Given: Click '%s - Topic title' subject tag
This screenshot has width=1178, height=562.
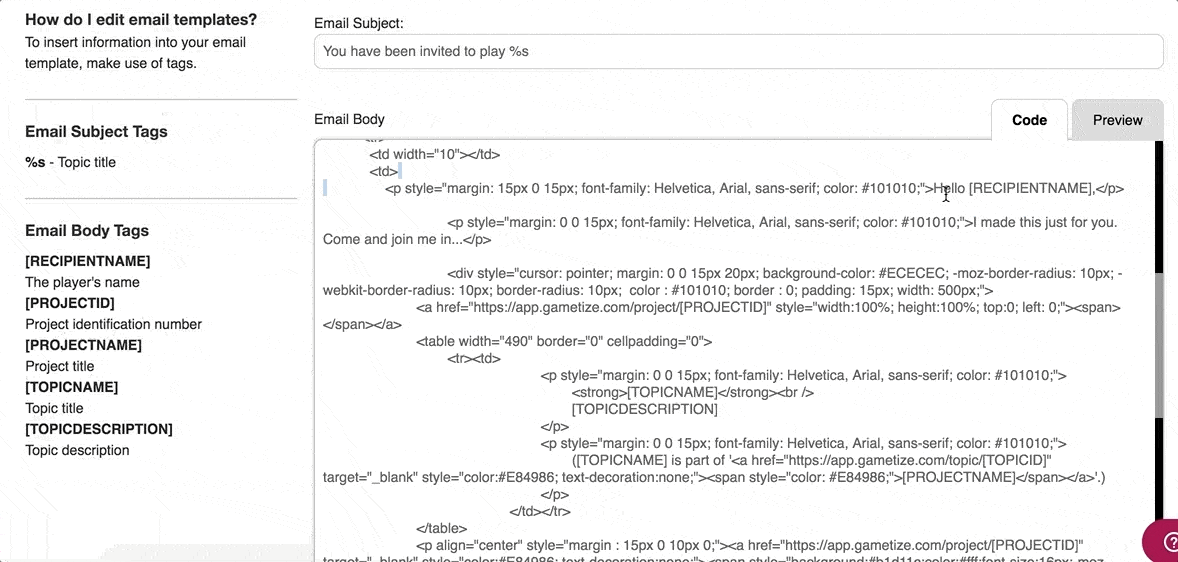Looking at the screenshot, I should point(71,162).
